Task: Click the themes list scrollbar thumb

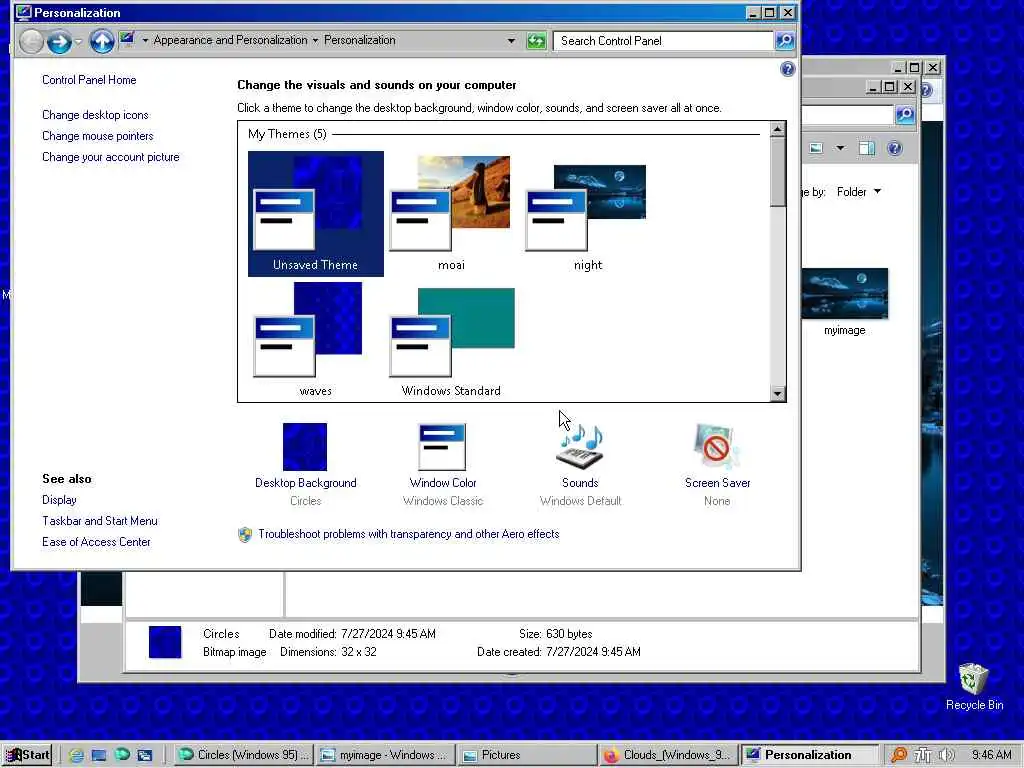Action: [x=777, y=172]
